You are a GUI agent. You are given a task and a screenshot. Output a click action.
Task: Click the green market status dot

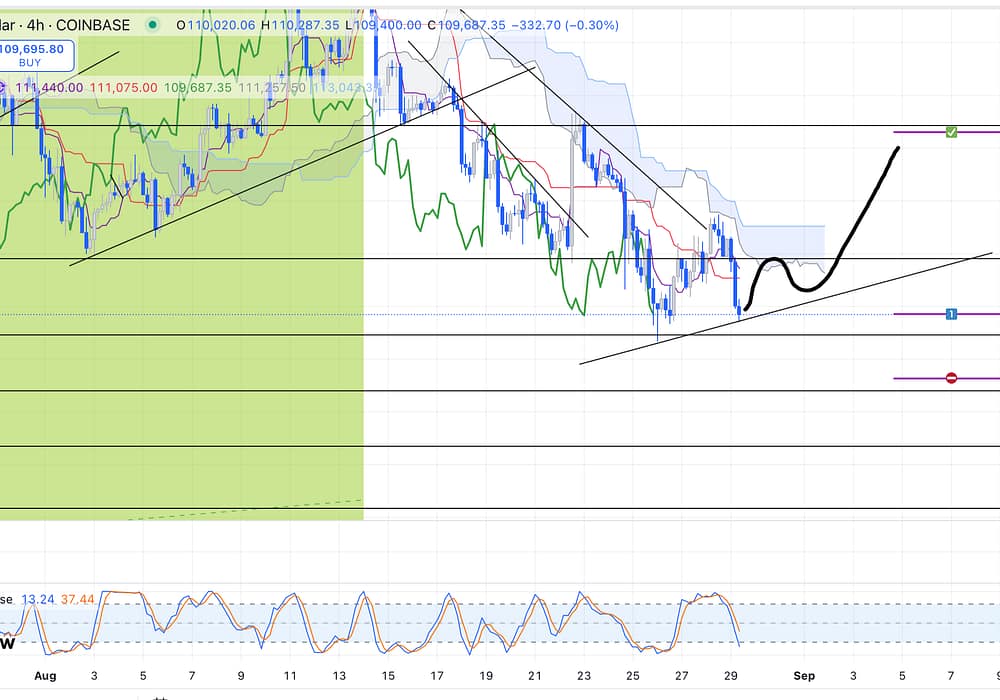coord(152,24)
